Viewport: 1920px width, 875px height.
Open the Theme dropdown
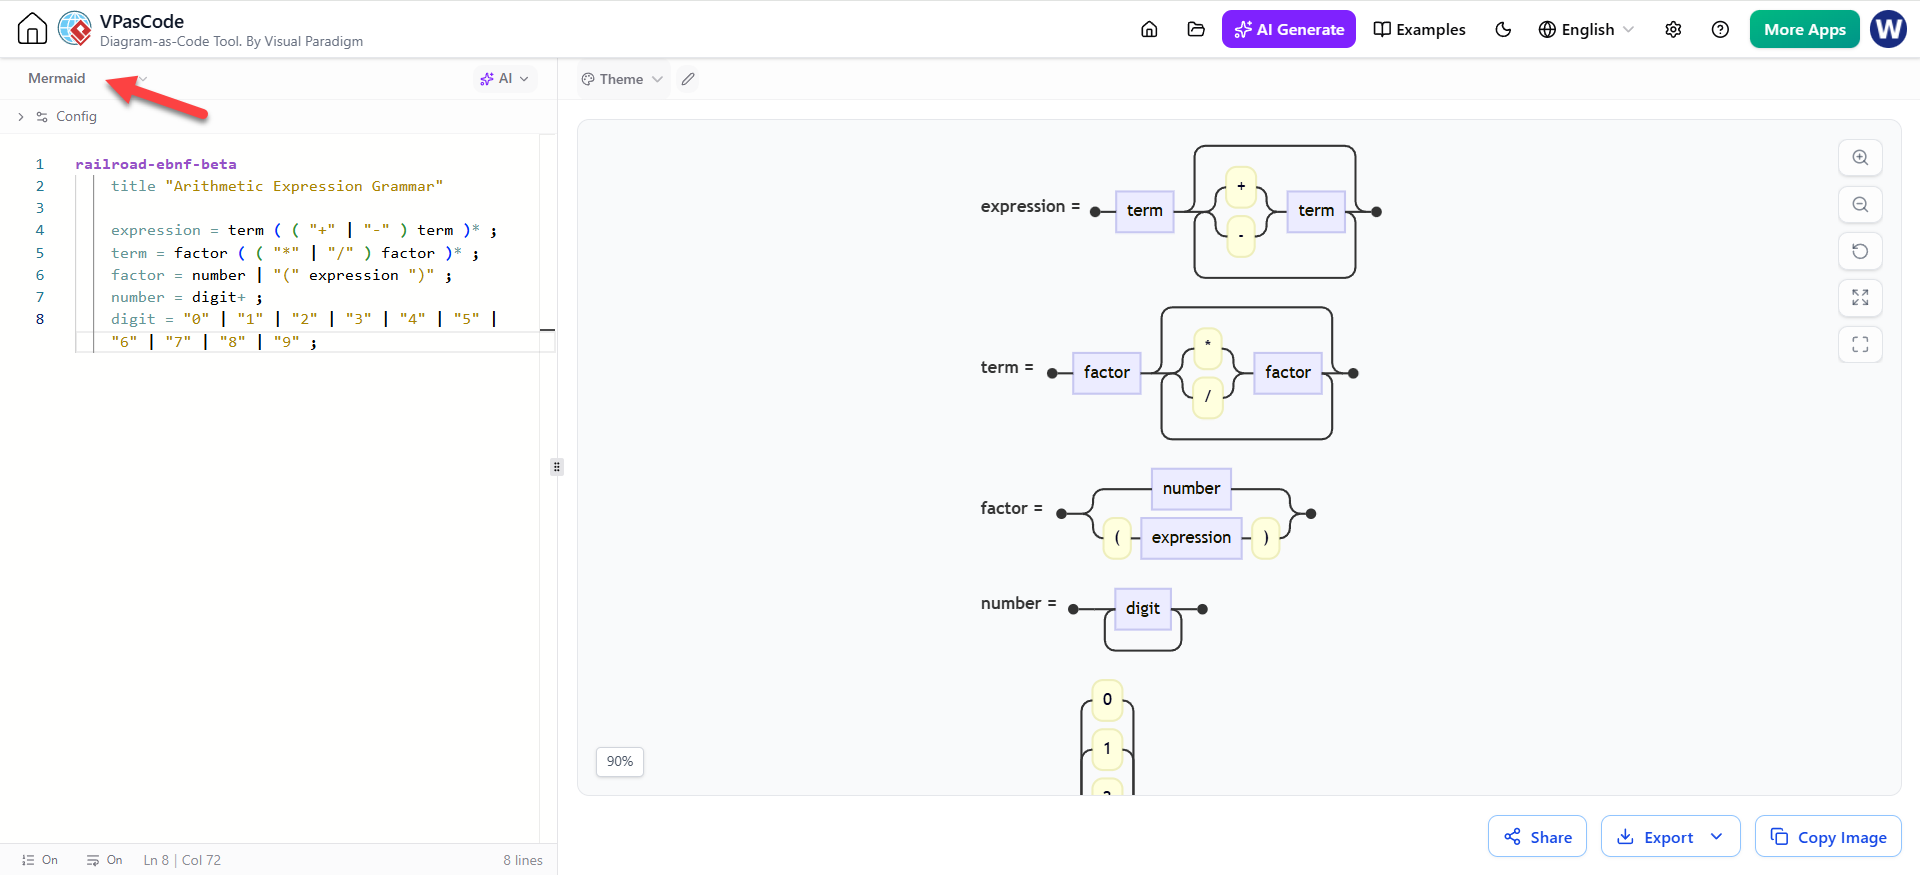point(622,79)
